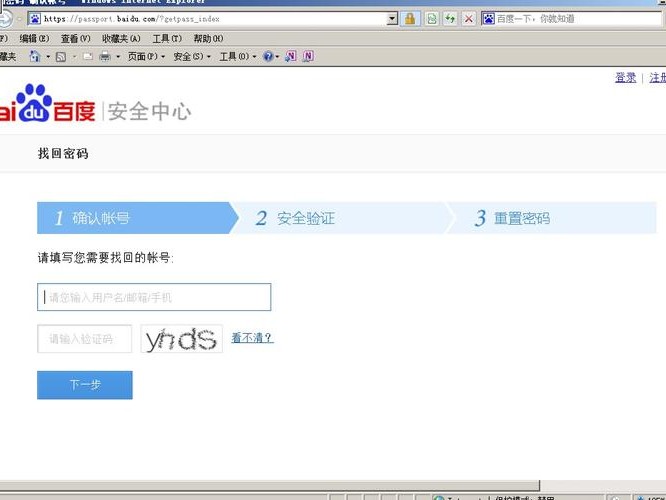Click the 下一步 button

coord(85,385)
